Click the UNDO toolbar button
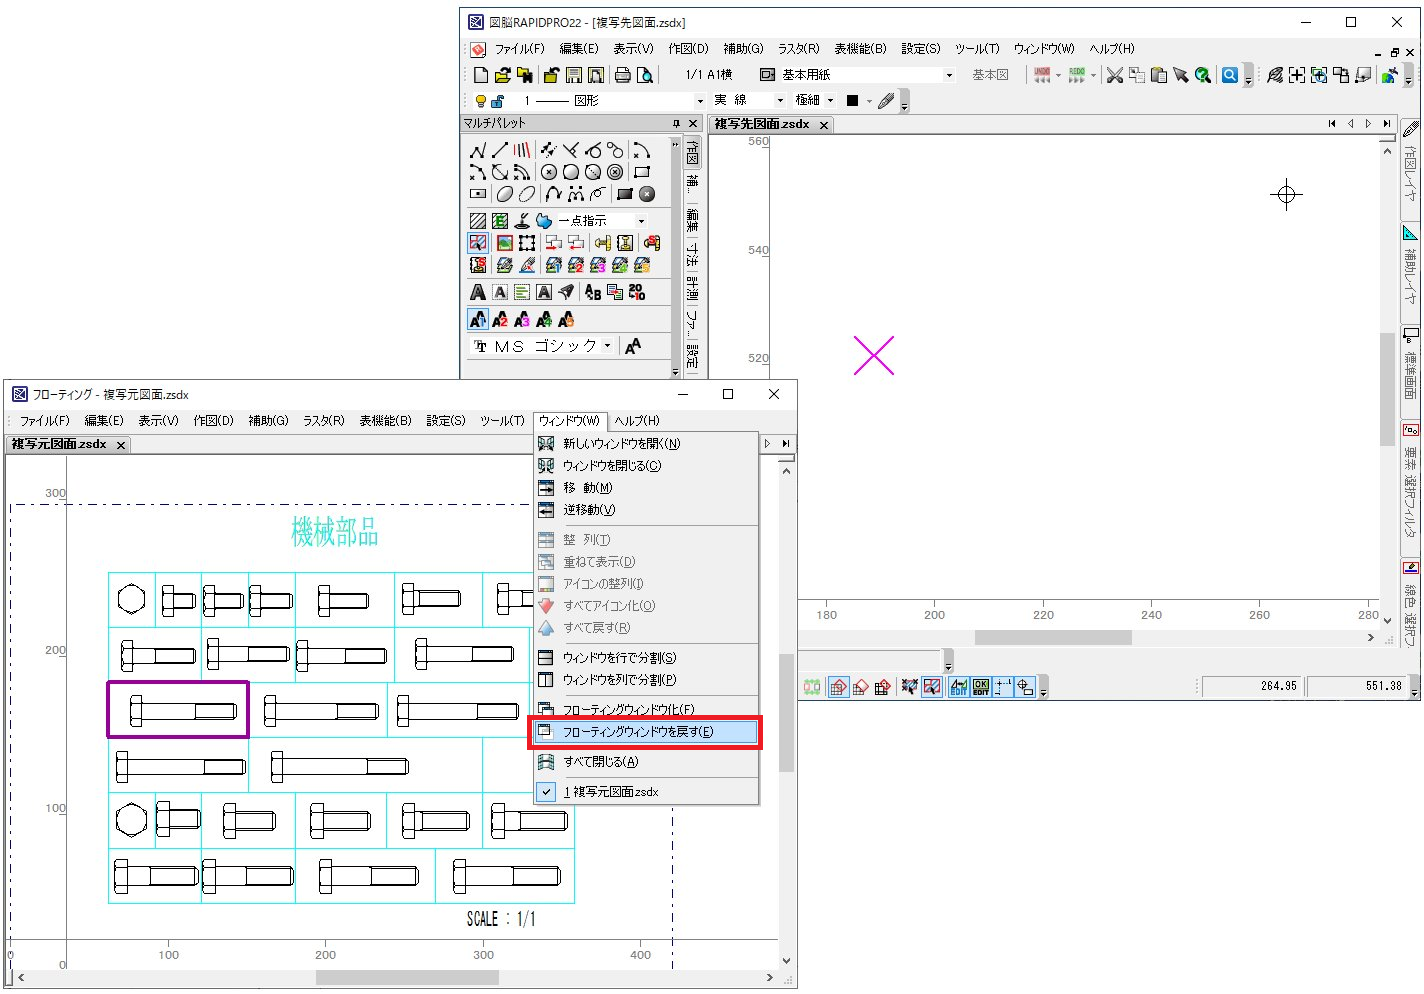This screenshot has height=994, width=1424. (x=1042, y=75)
